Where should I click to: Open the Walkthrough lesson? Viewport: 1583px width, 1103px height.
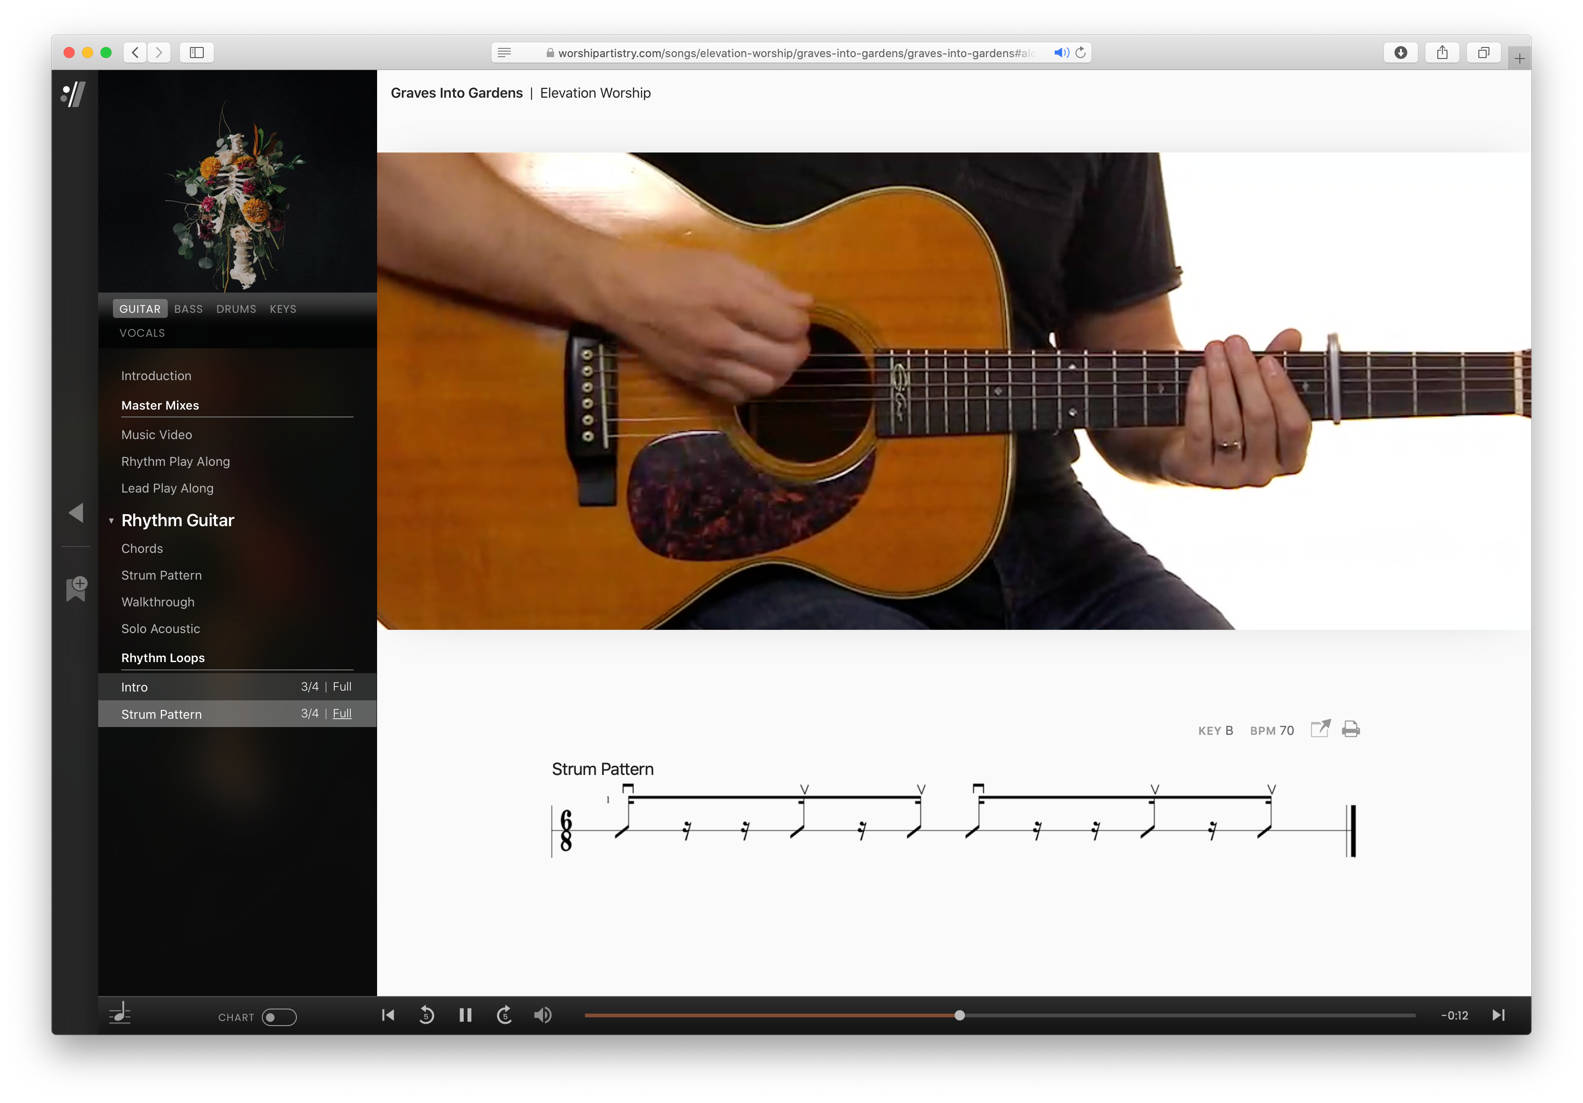pos(158,602)
